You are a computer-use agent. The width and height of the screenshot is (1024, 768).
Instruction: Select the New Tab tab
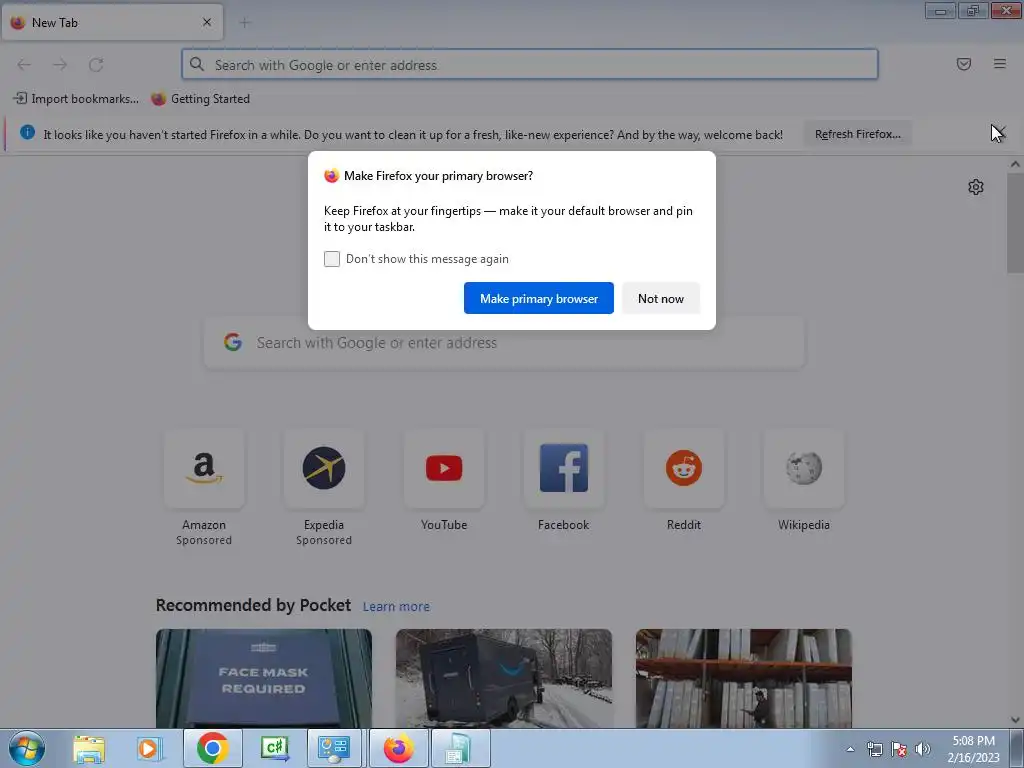(112, 22)
